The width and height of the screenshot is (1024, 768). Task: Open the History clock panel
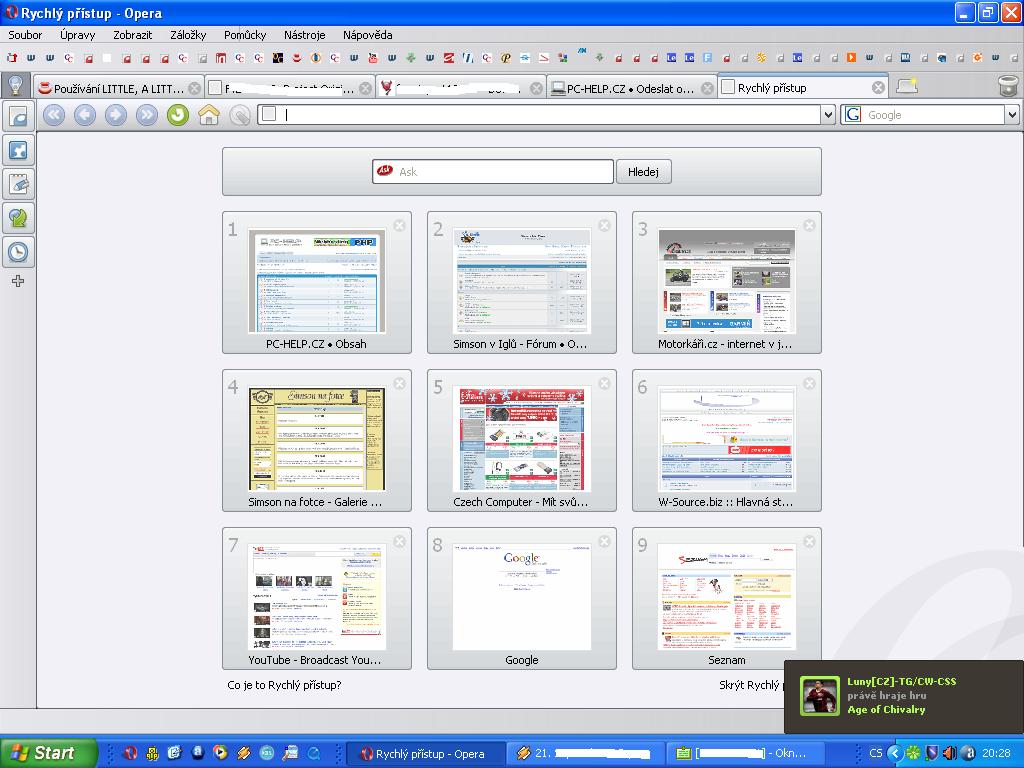tap(18, 251)
